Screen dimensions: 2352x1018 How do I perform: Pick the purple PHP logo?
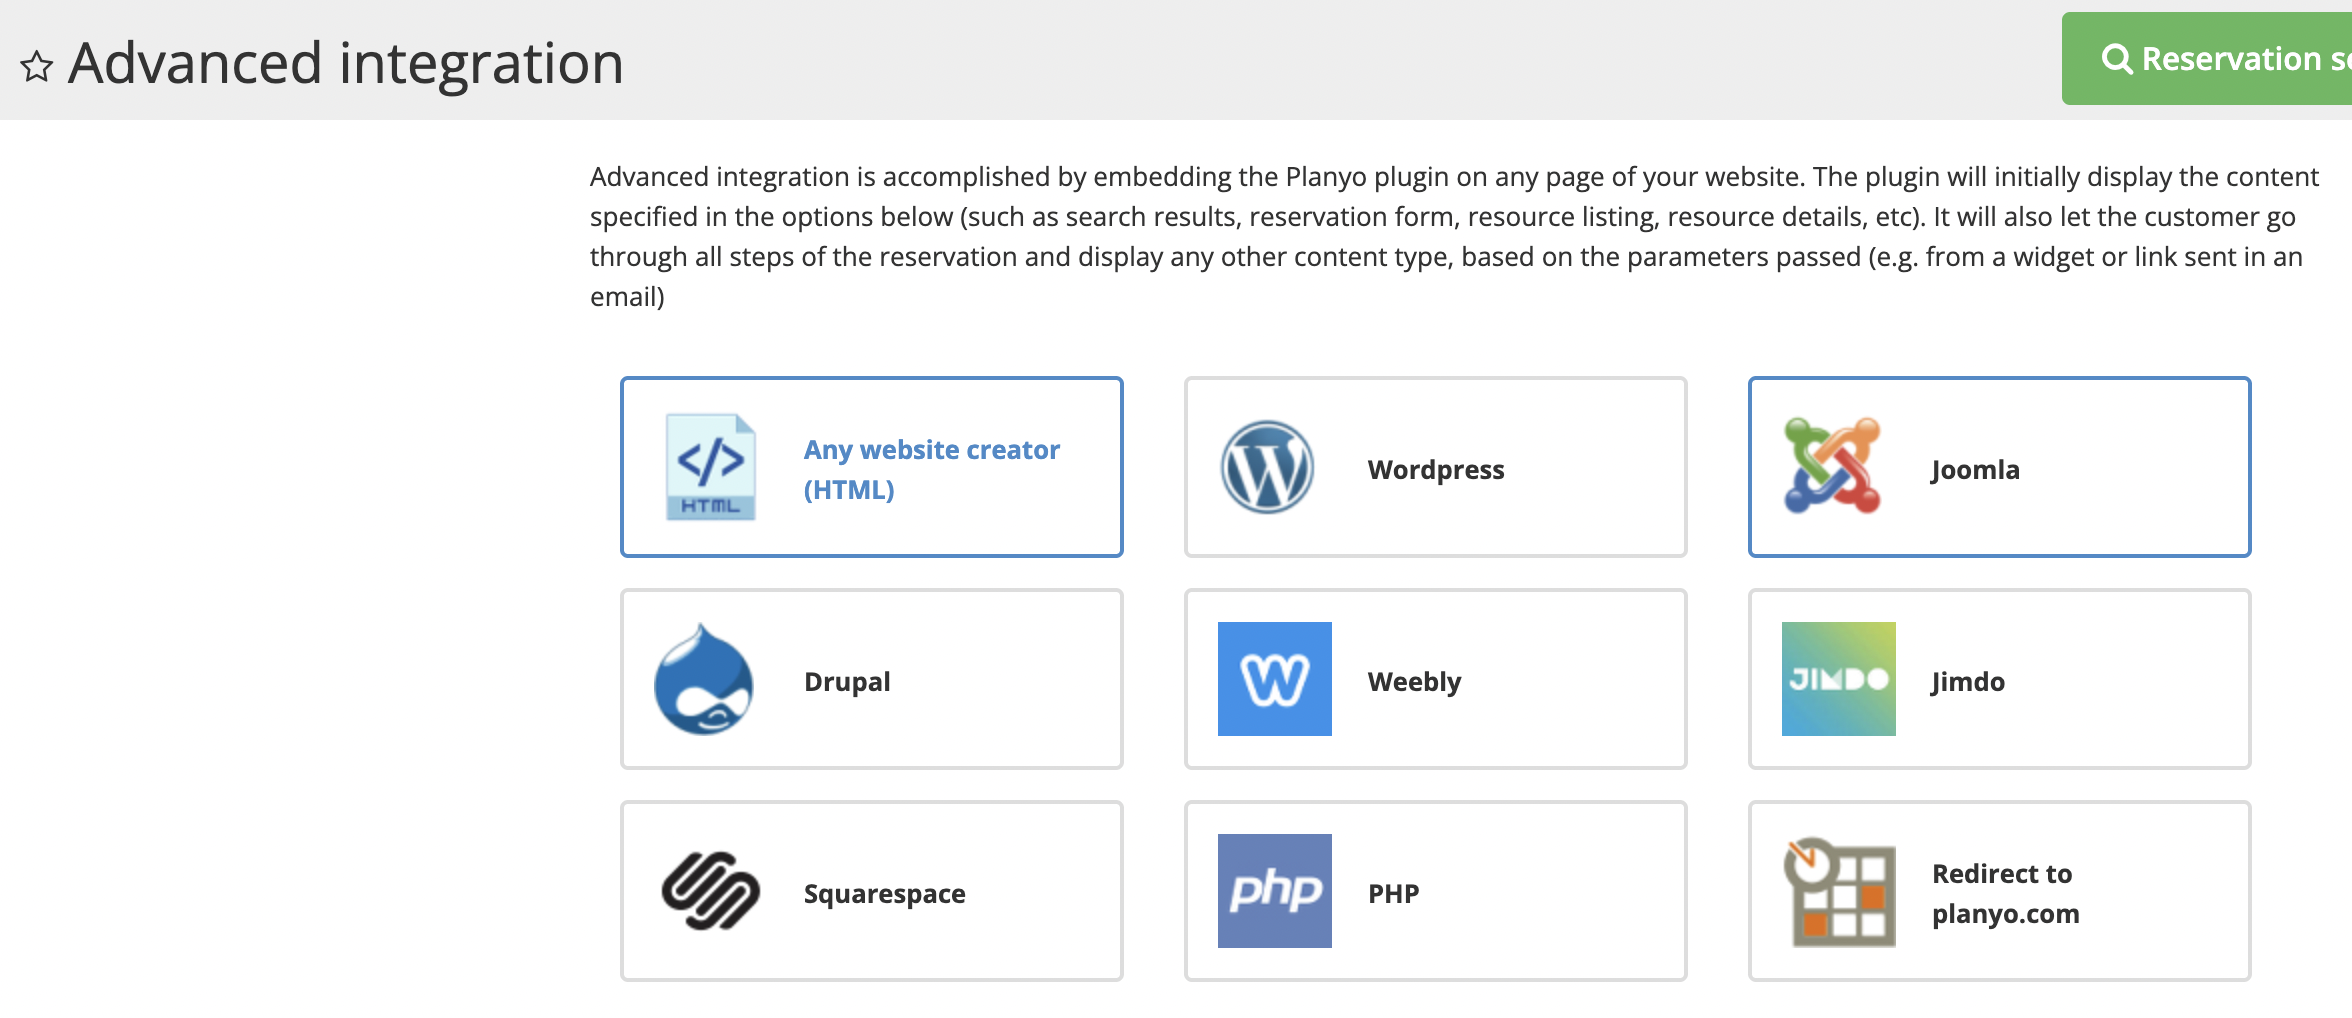click(1274, 891)
